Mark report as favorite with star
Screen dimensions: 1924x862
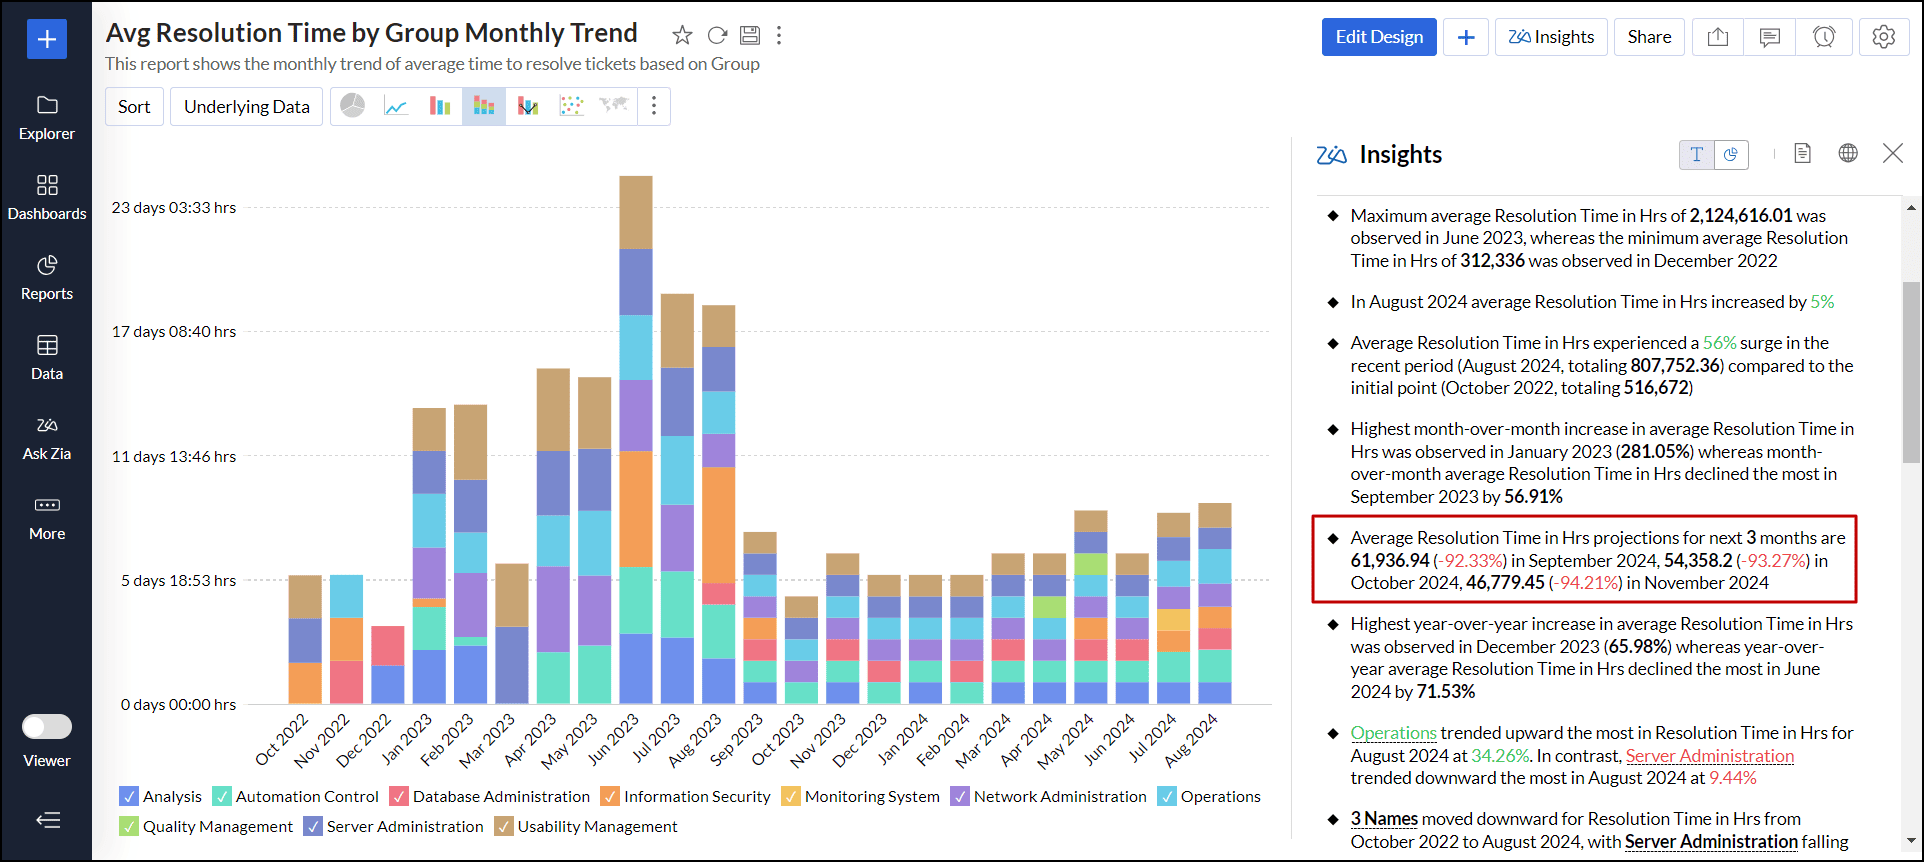coord(682,36)
